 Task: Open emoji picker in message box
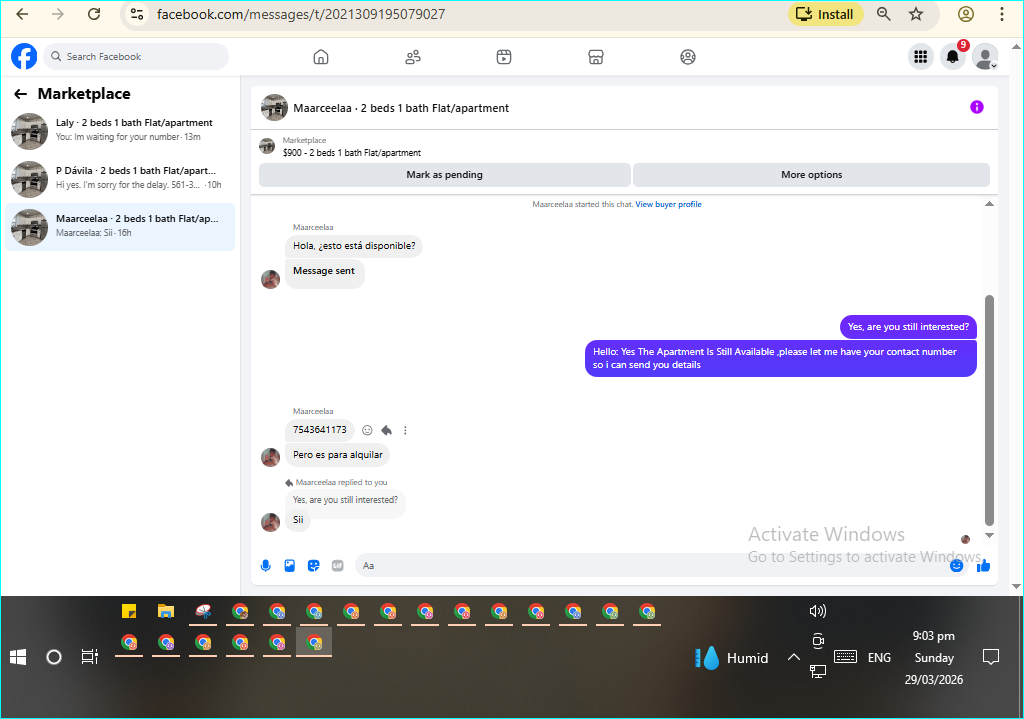click(957, 566)
